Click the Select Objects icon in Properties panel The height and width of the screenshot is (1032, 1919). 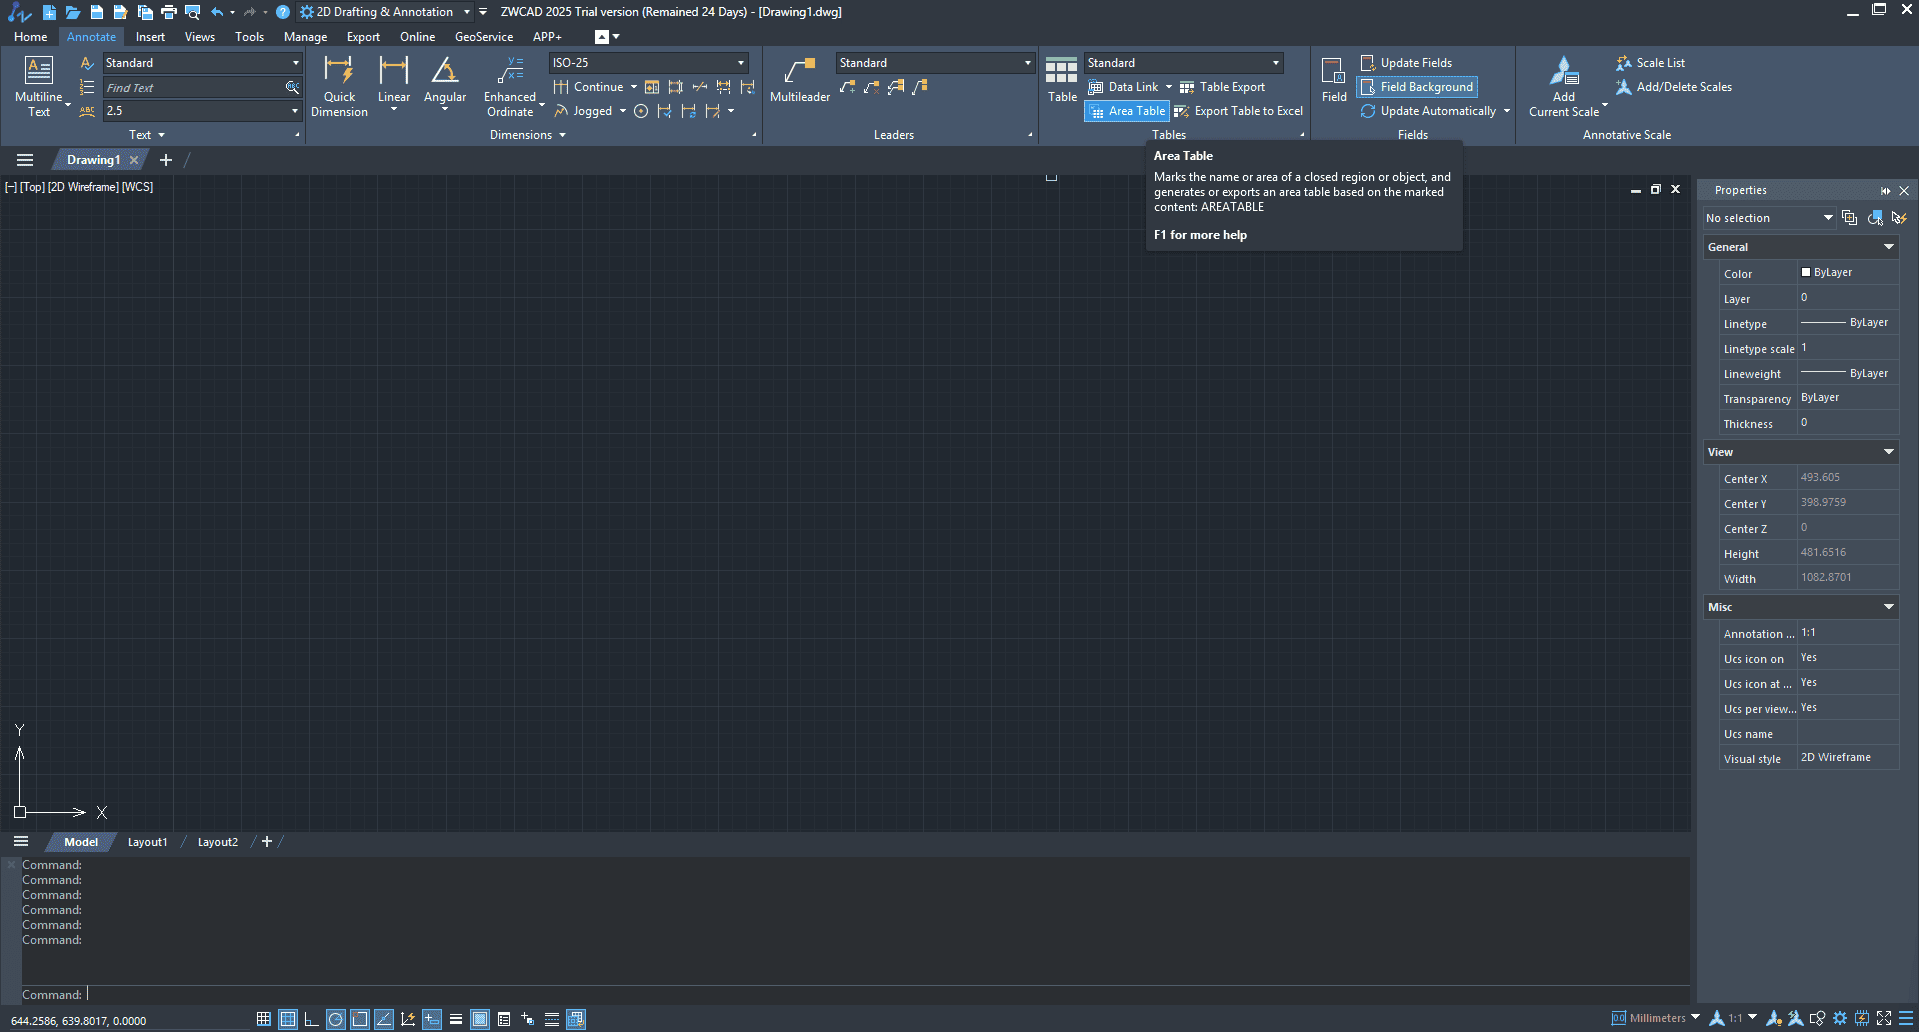point(1875,218)
